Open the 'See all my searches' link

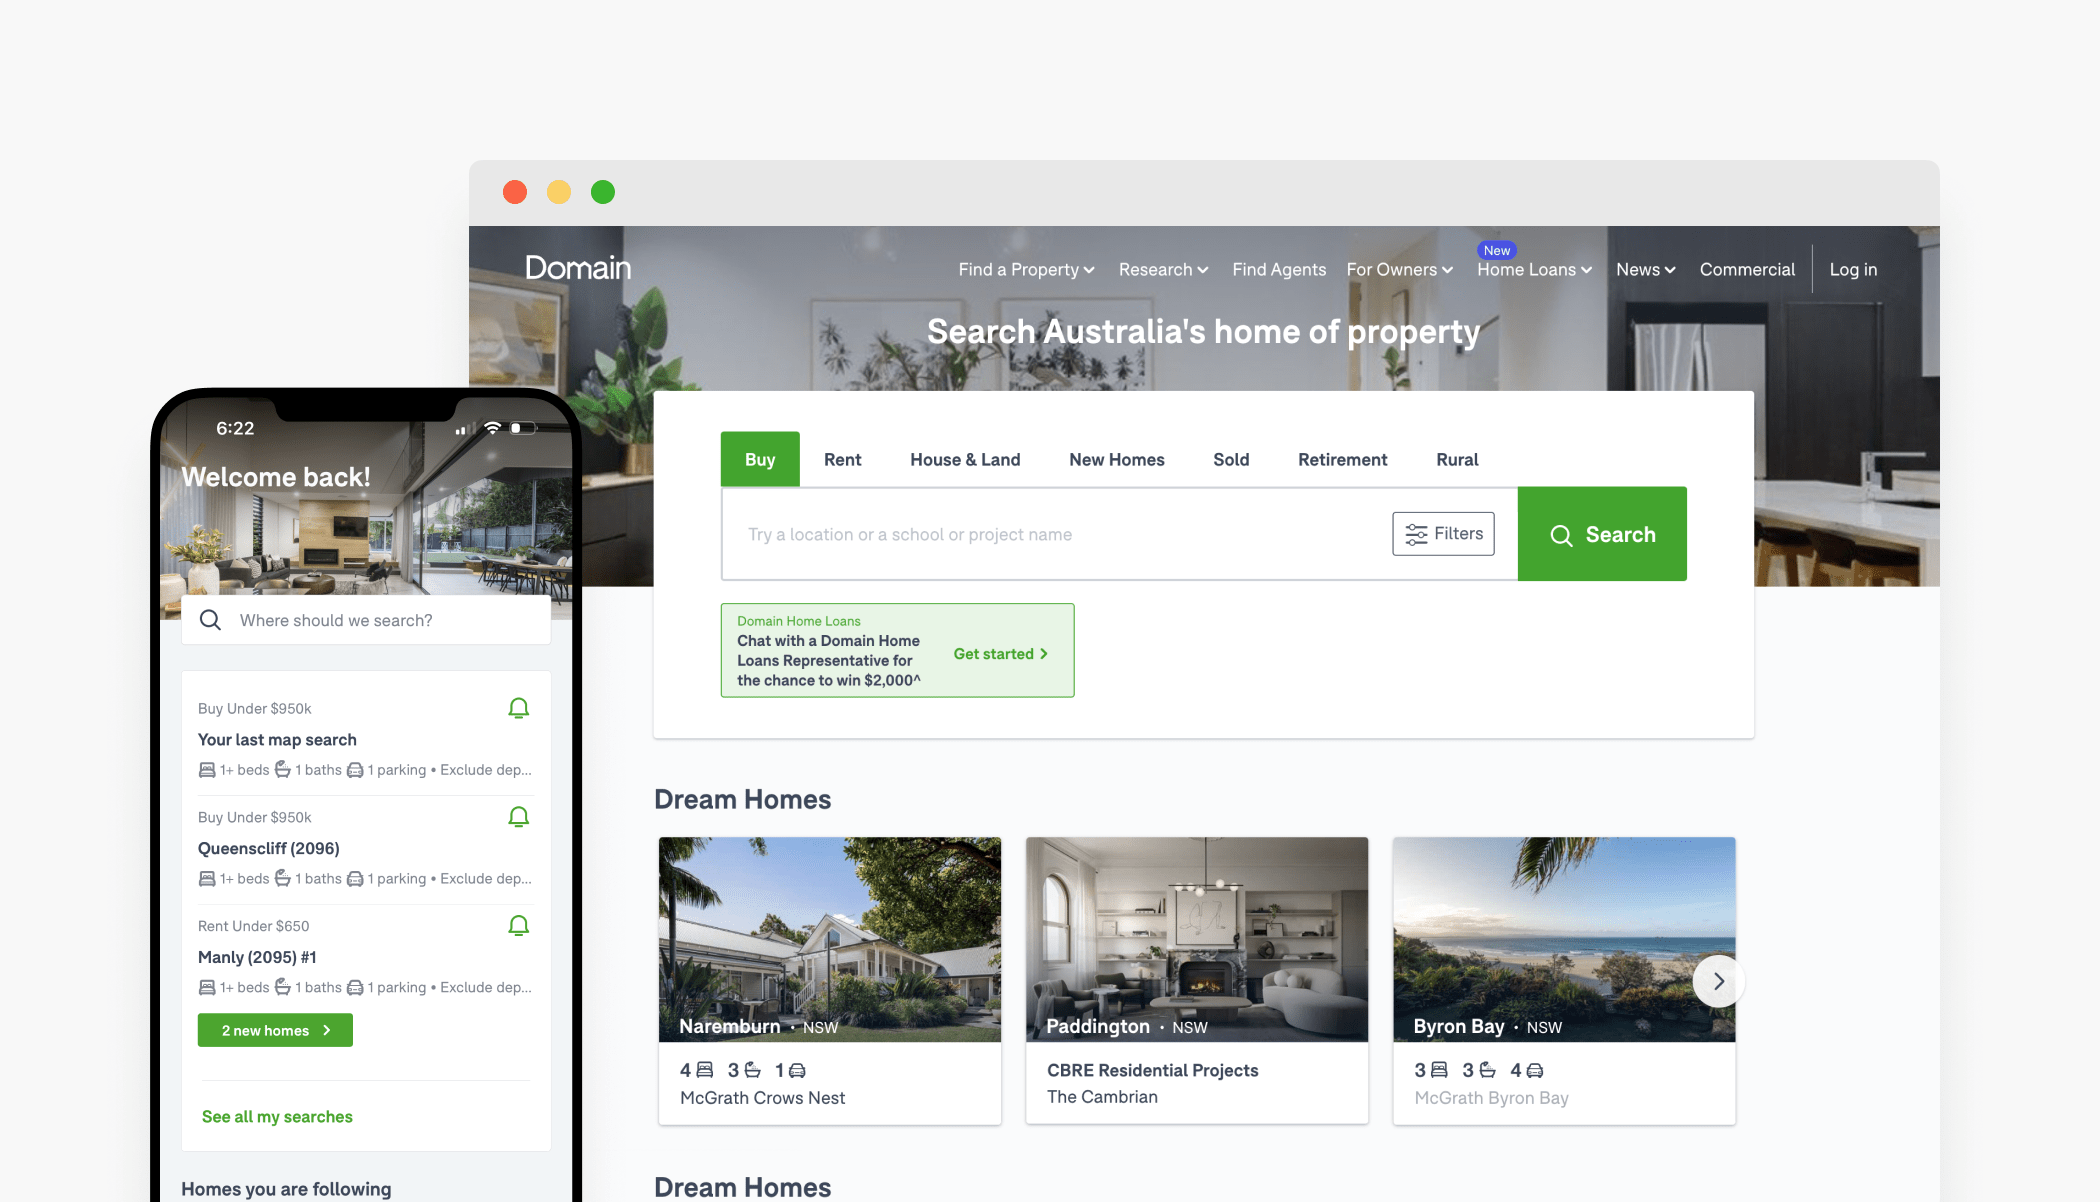(x=277, y=1117)
